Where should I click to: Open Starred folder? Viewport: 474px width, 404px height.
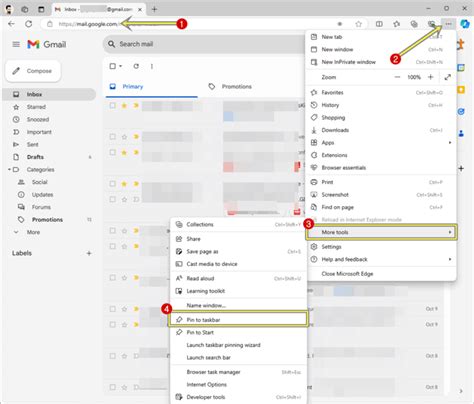(x=49, y=107)
